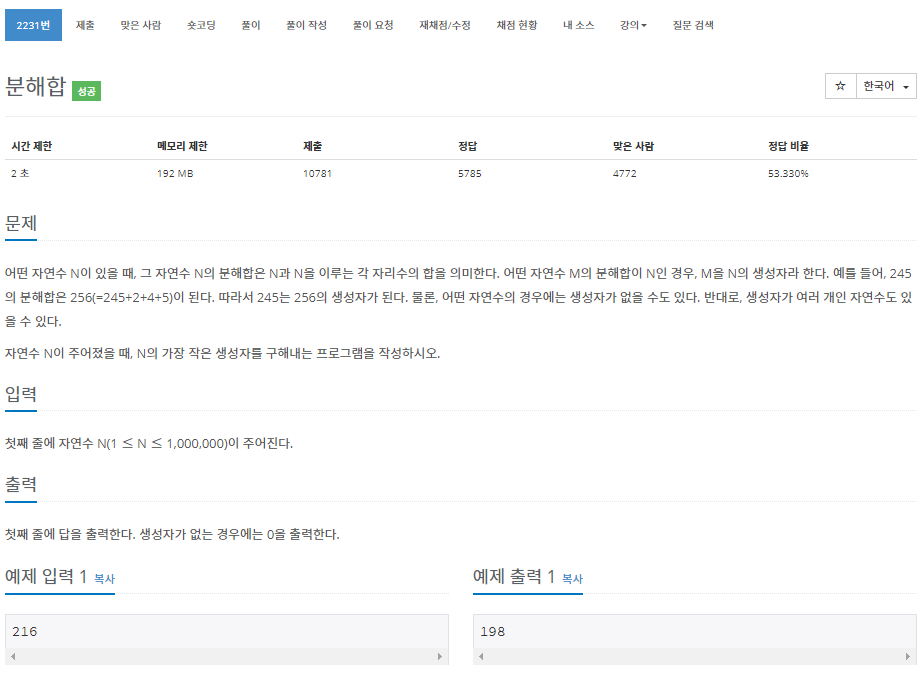Open the 재채점/수정 page

pos(444,26)
